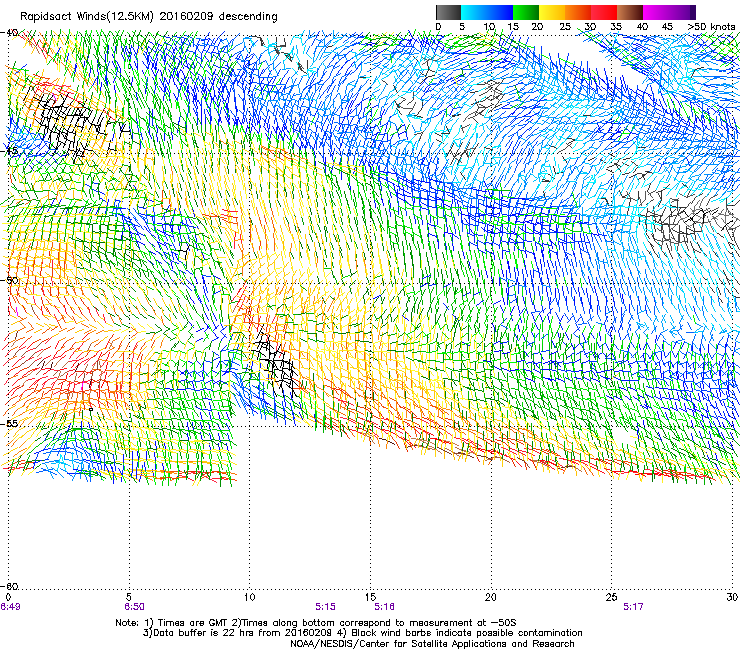Click the '35' label under the color legend

pyautogui.click(x=616, y=27)
